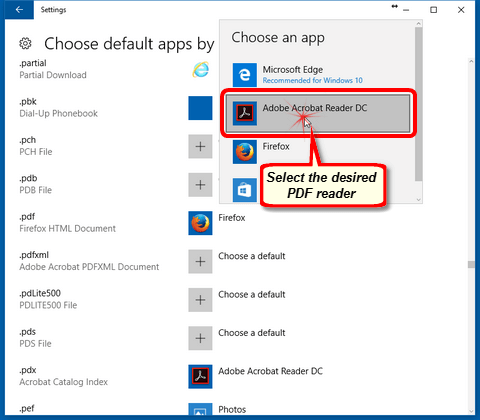Click the Adobe Reader icon for .pdx
The height and width of the screenshot is (420, 480).
pos(200,376)
